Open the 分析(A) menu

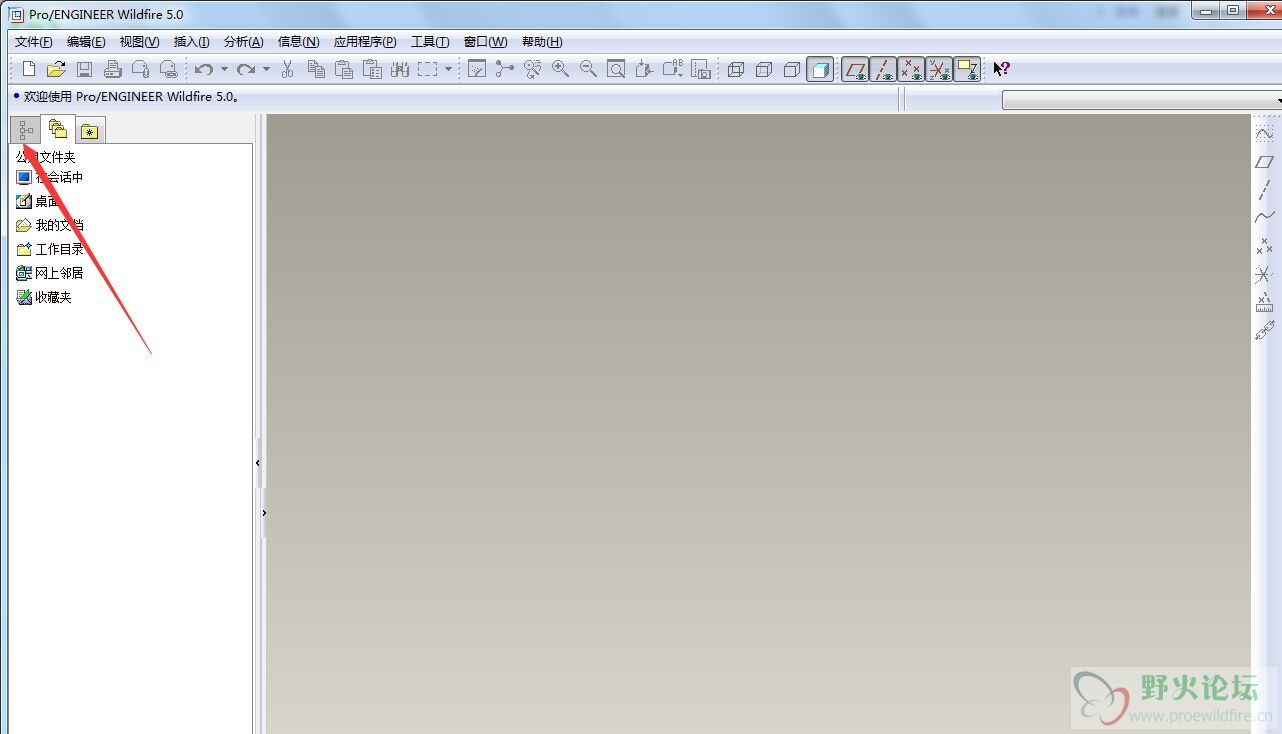click(x=243, y=42)
